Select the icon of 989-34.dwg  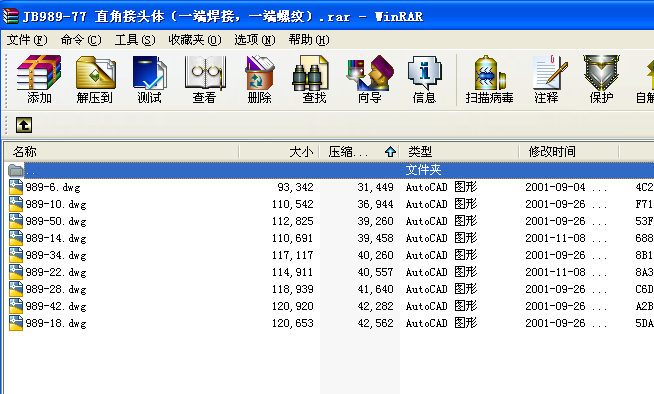[x=16, y=255]
